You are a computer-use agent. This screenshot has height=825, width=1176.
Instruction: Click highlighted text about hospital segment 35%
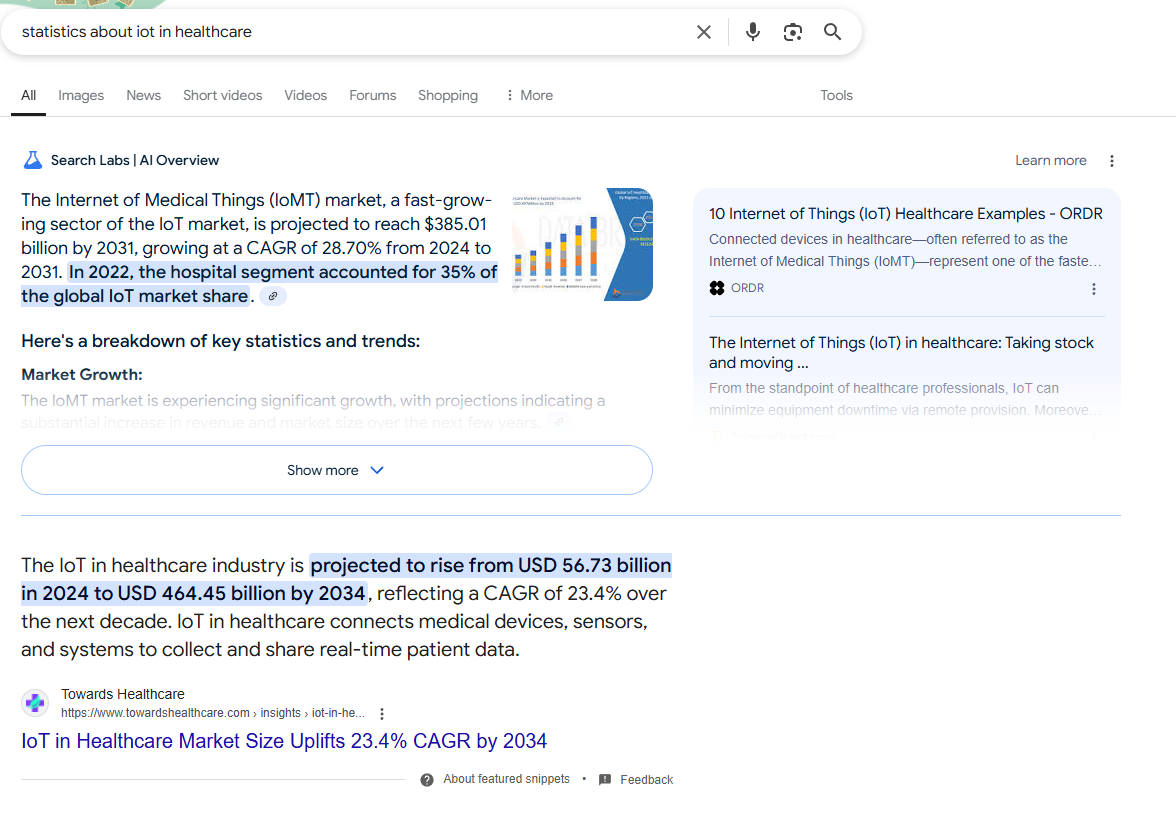(260, 284)
